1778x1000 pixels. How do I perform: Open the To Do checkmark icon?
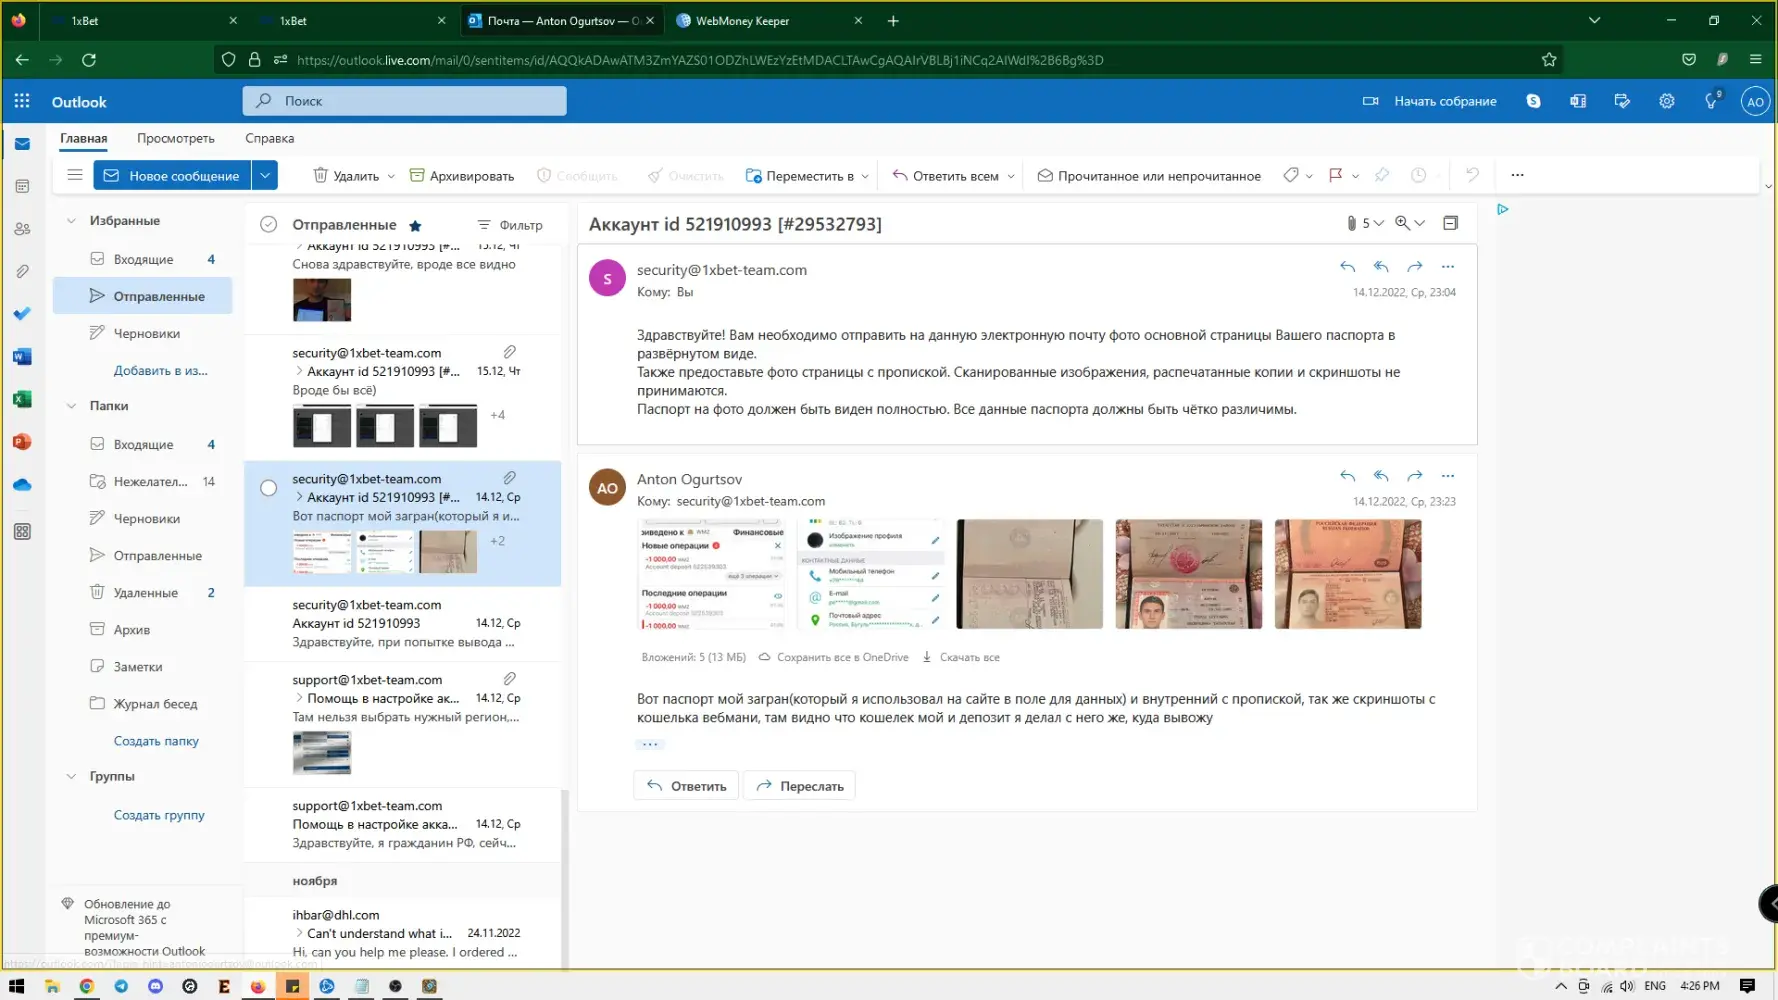click(22, 314)
